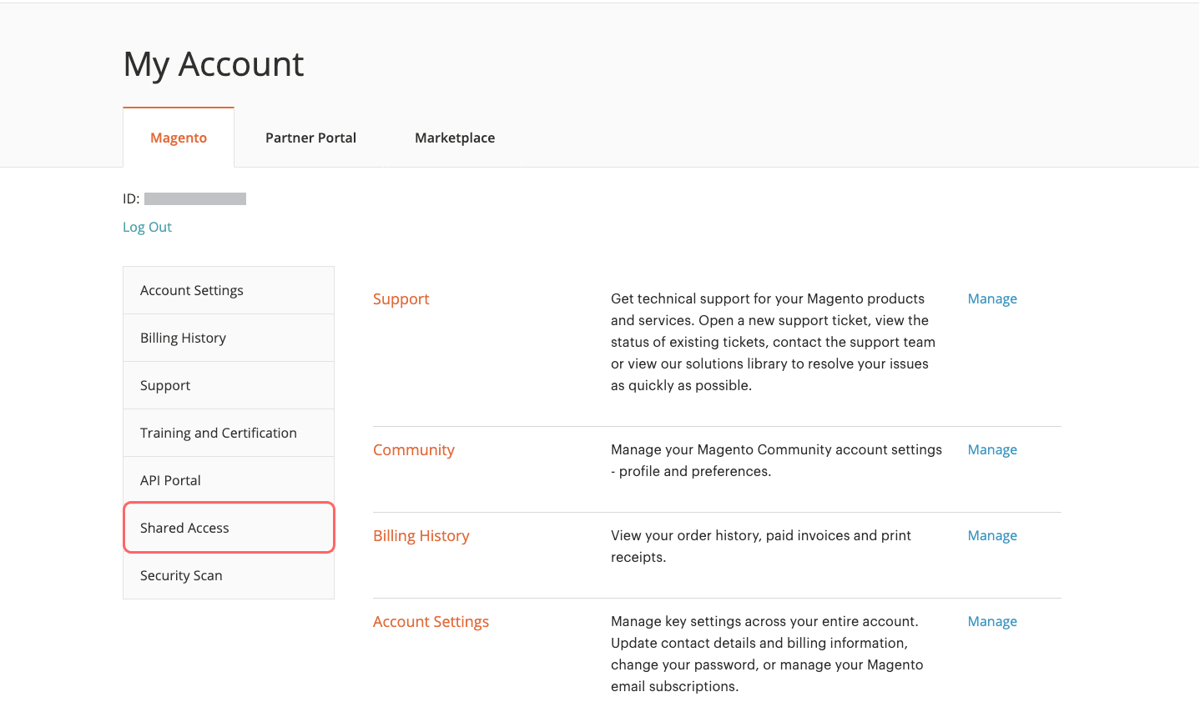The image size is (1200, 722).
Task: Go to API Portal in the sidebar
Action: [170, 480]
